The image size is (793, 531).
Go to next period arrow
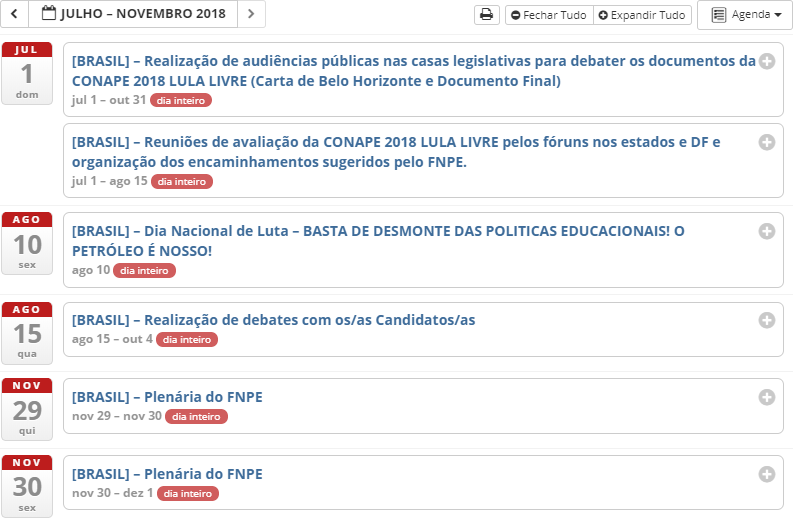tap(251, 14)
